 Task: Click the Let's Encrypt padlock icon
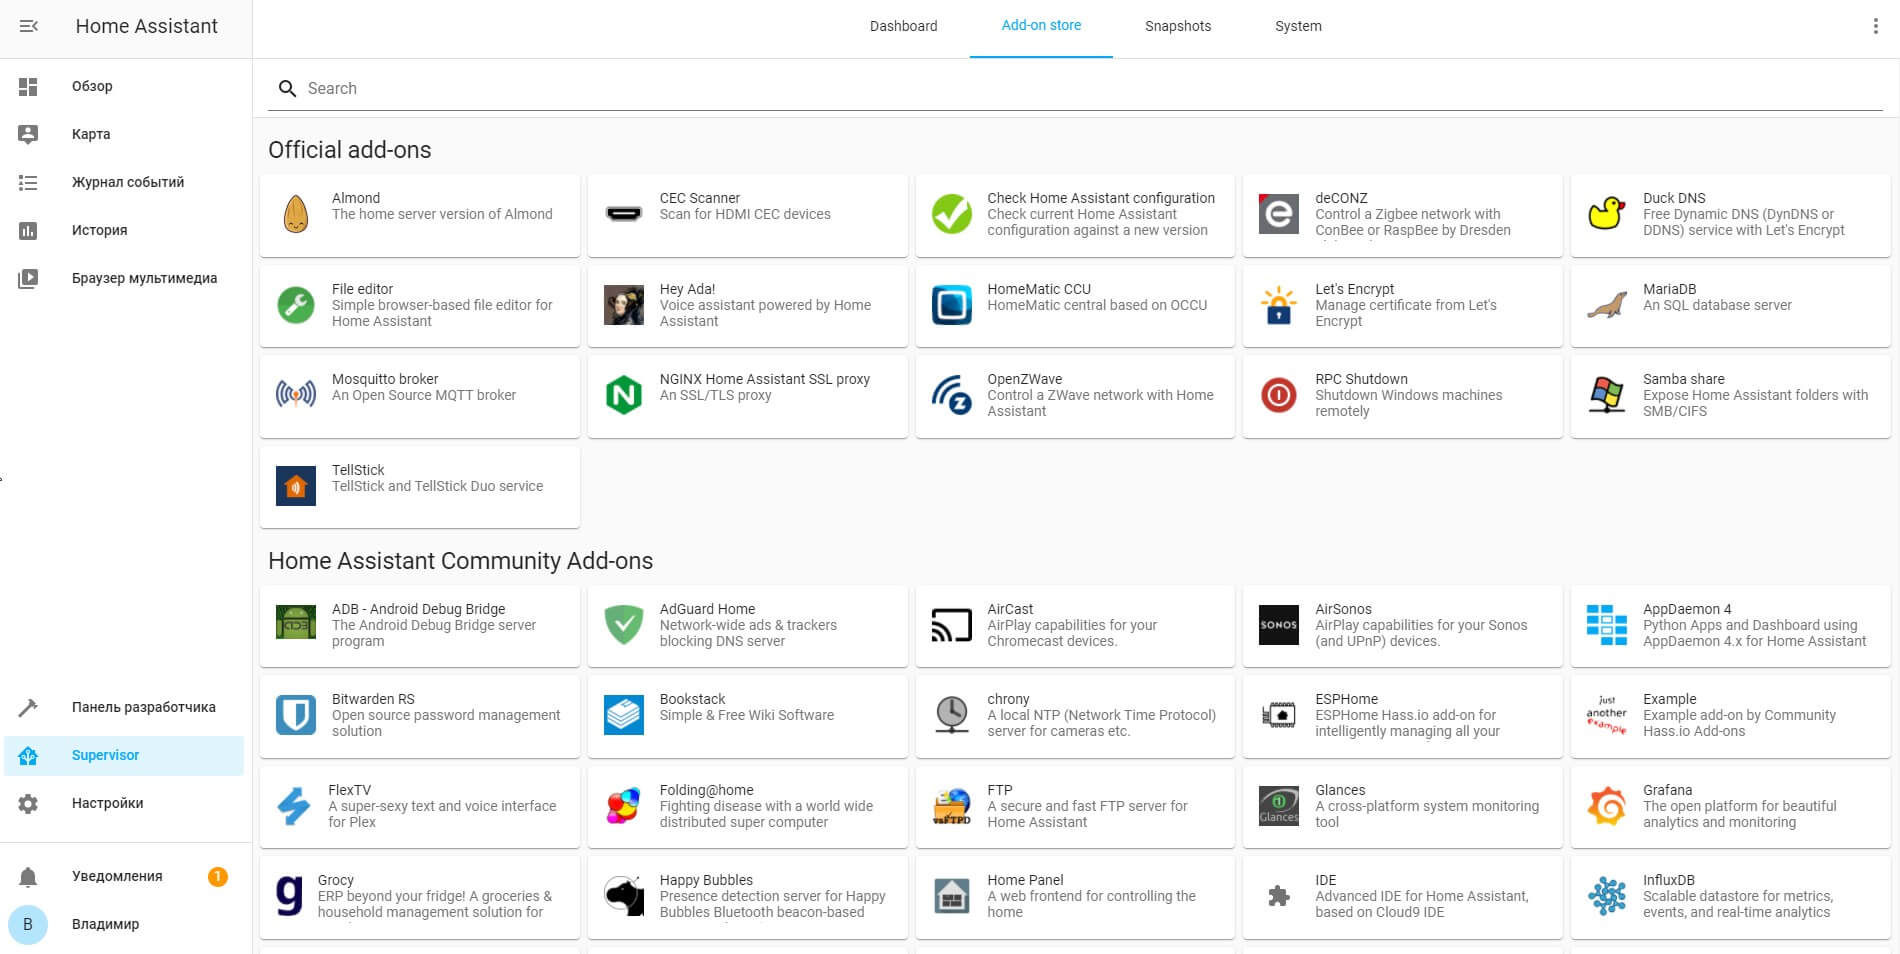[1278, 305]
